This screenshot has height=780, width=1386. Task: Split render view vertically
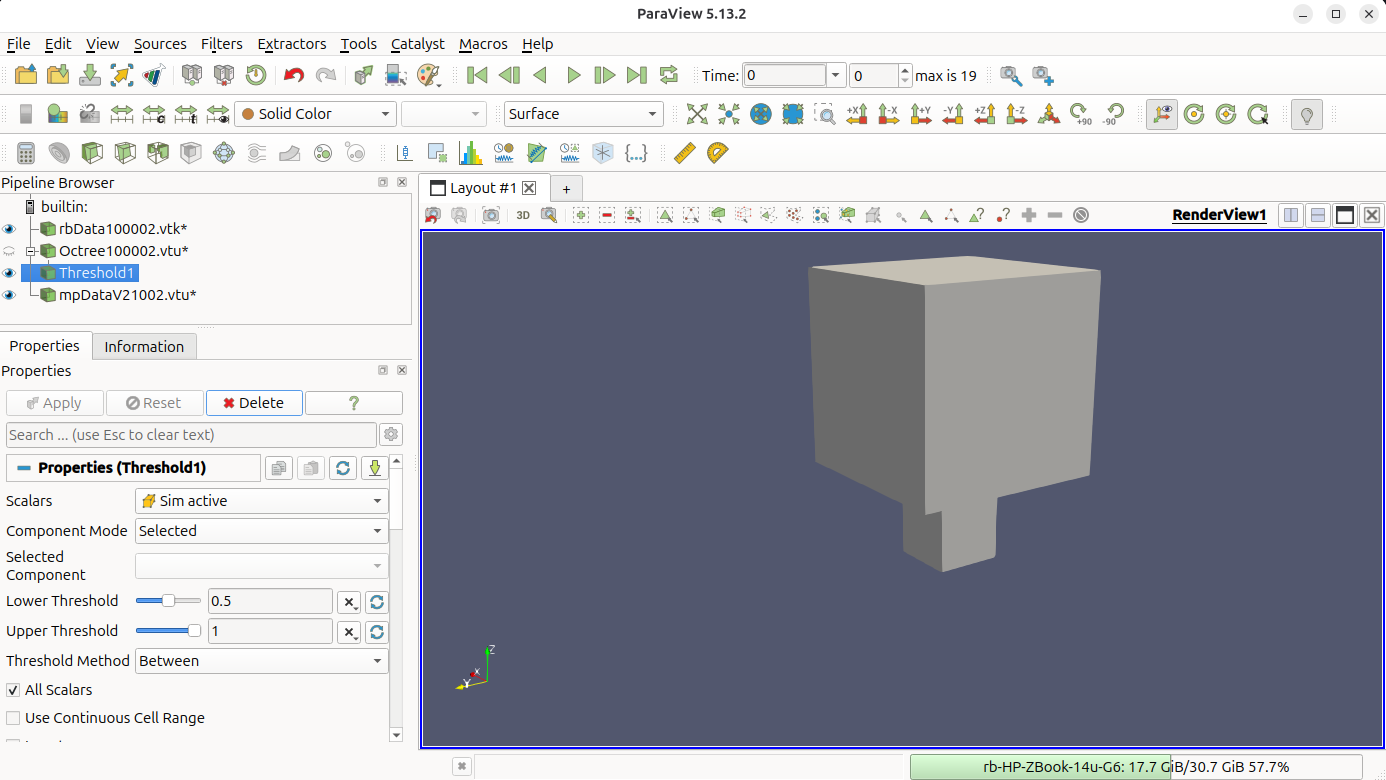tap(1318, 215)
